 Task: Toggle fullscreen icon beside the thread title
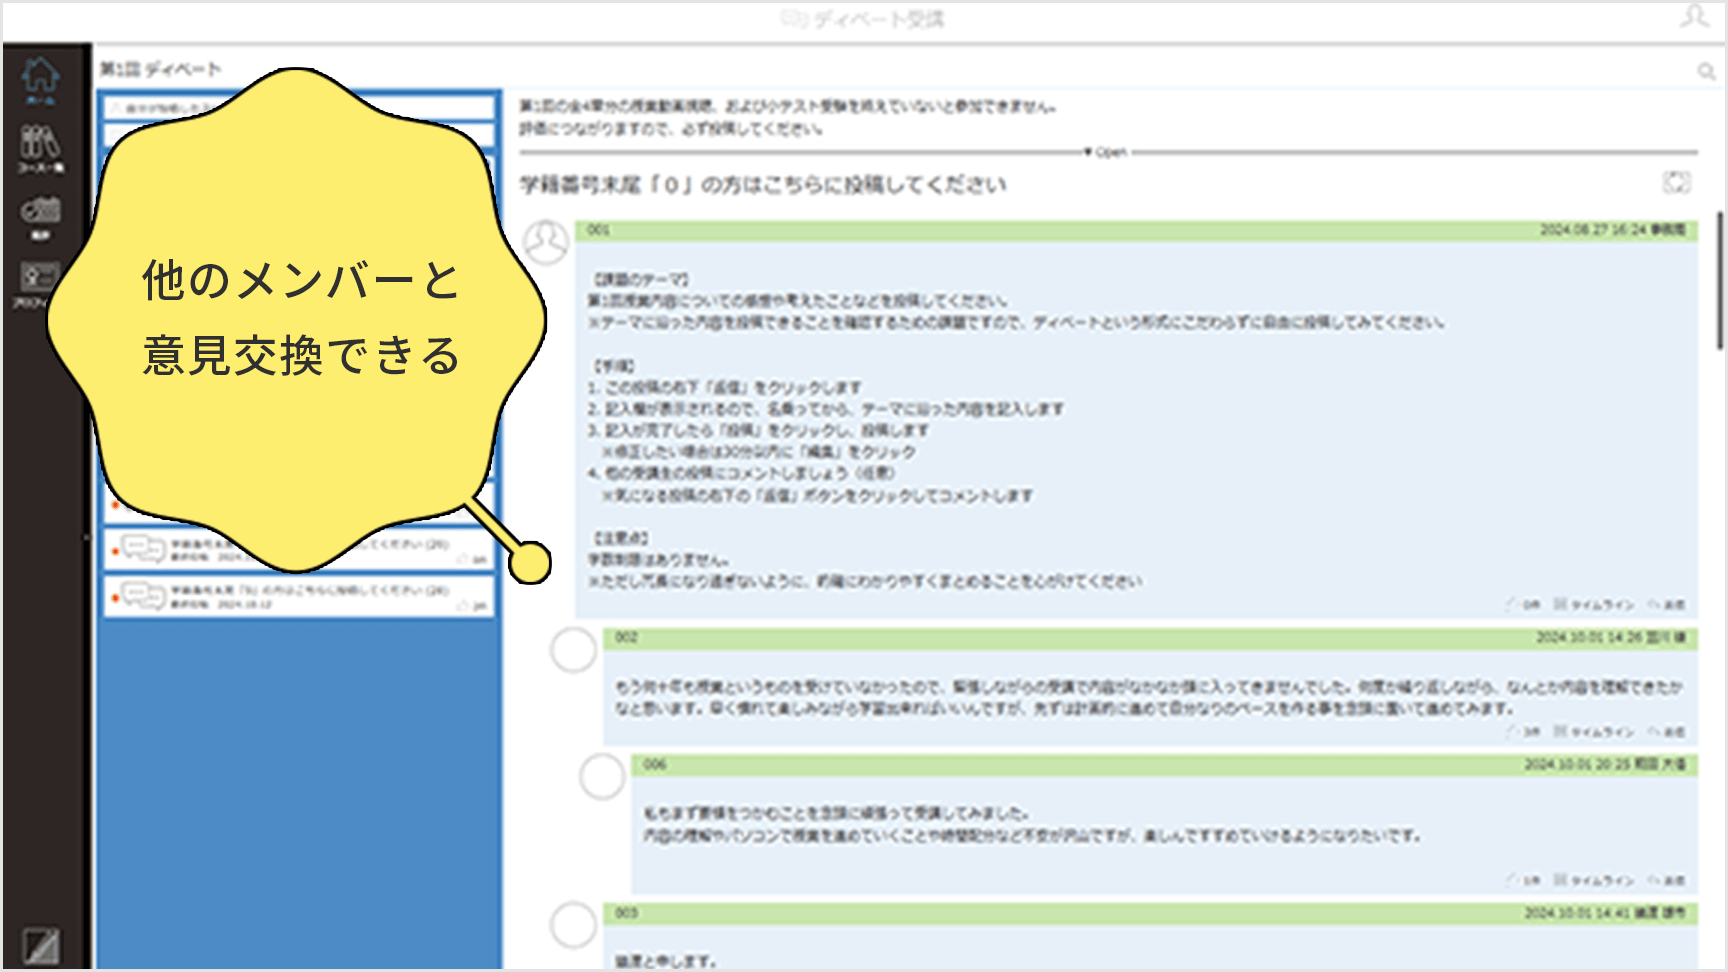pos(1677,182)
